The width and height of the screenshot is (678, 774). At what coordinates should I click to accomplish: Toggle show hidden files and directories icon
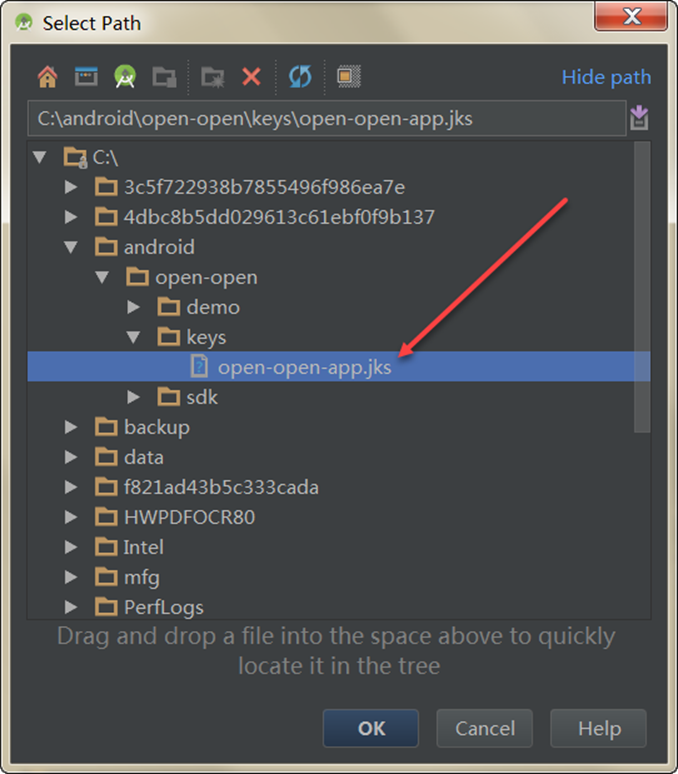click(349, 77)
